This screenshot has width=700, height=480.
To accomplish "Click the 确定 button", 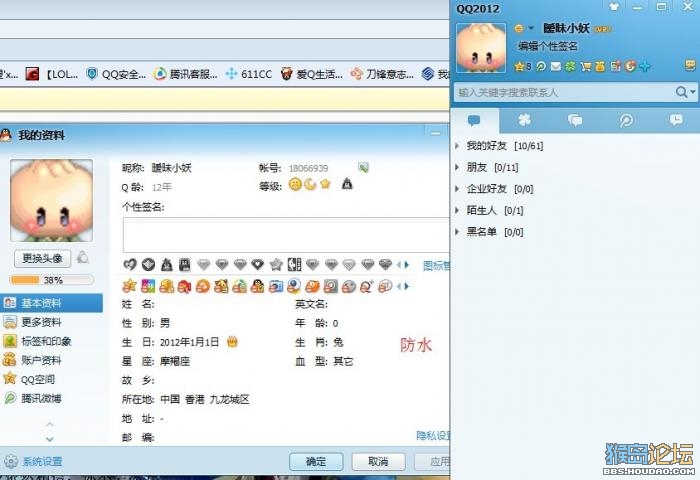I will pyautogui.click(x=316, y=461).
